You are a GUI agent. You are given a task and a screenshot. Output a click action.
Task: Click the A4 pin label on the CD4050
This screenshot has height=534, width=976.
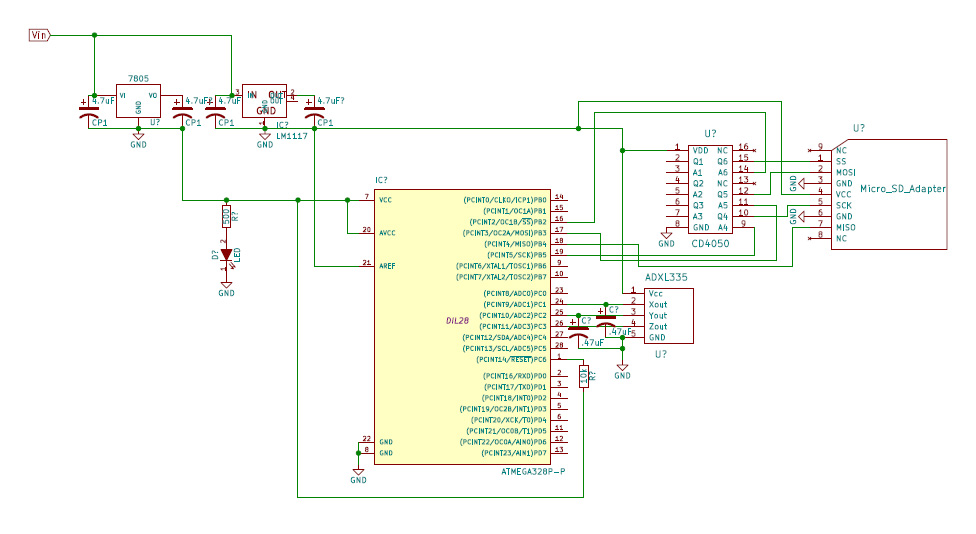[x=723, y=227]
